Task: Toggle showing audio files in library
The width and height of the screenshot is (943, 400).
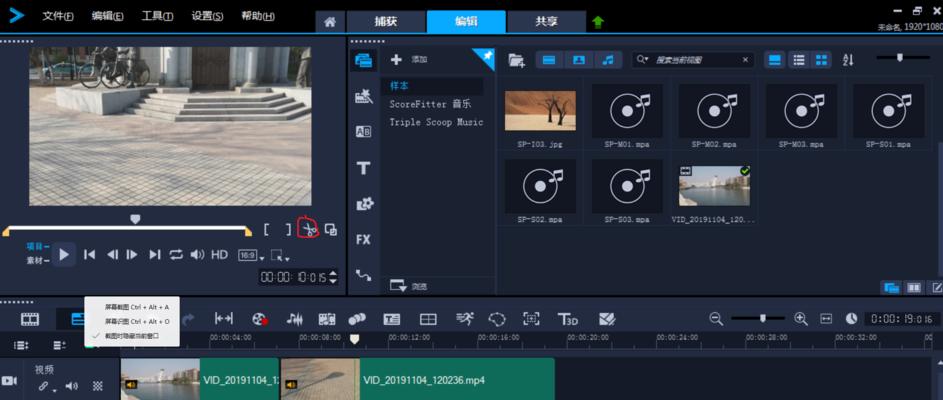Action: tap(609, 60)
